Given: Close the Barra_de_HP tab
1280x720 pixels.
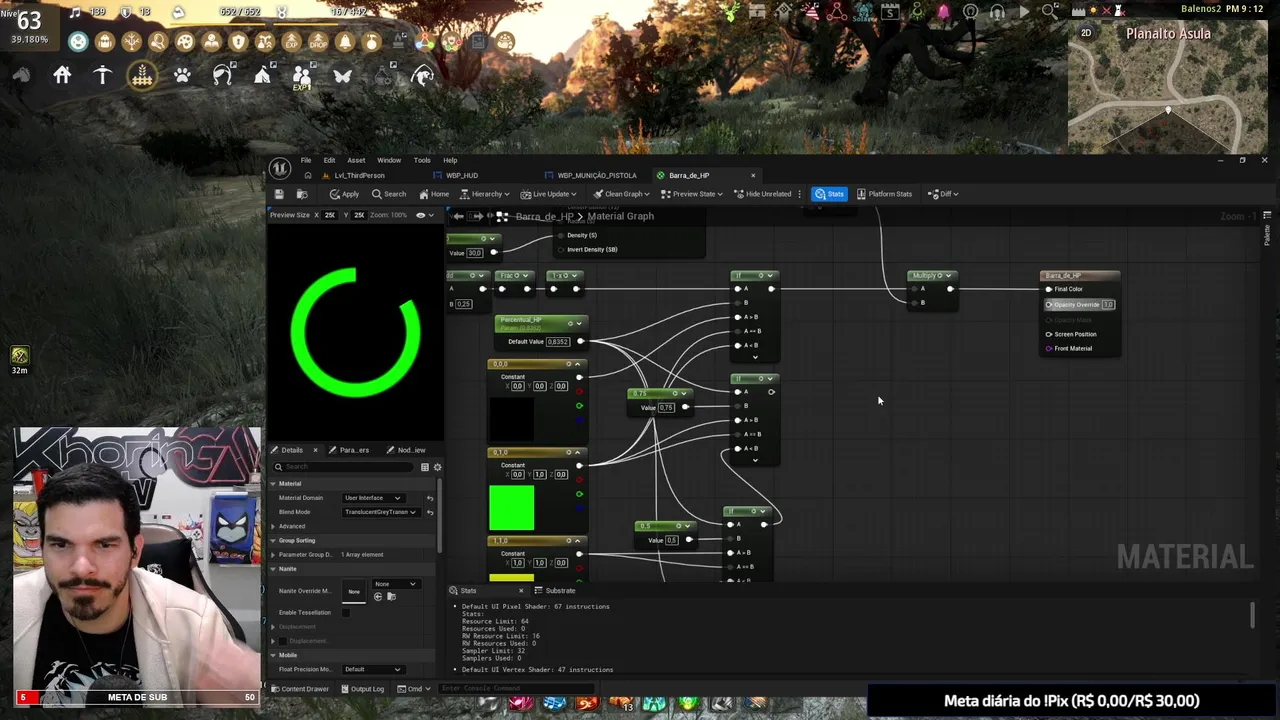Looking at the screenshot, I should 753,176.
